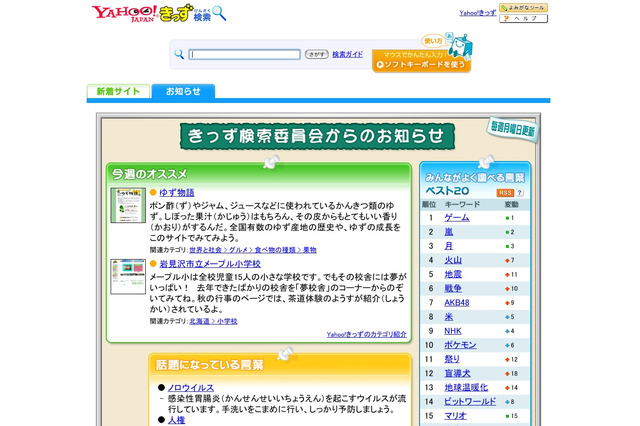Select ranking keyword 地震
Image resolution: width=640 pixels, height=426 pixels.
(453, 275)
